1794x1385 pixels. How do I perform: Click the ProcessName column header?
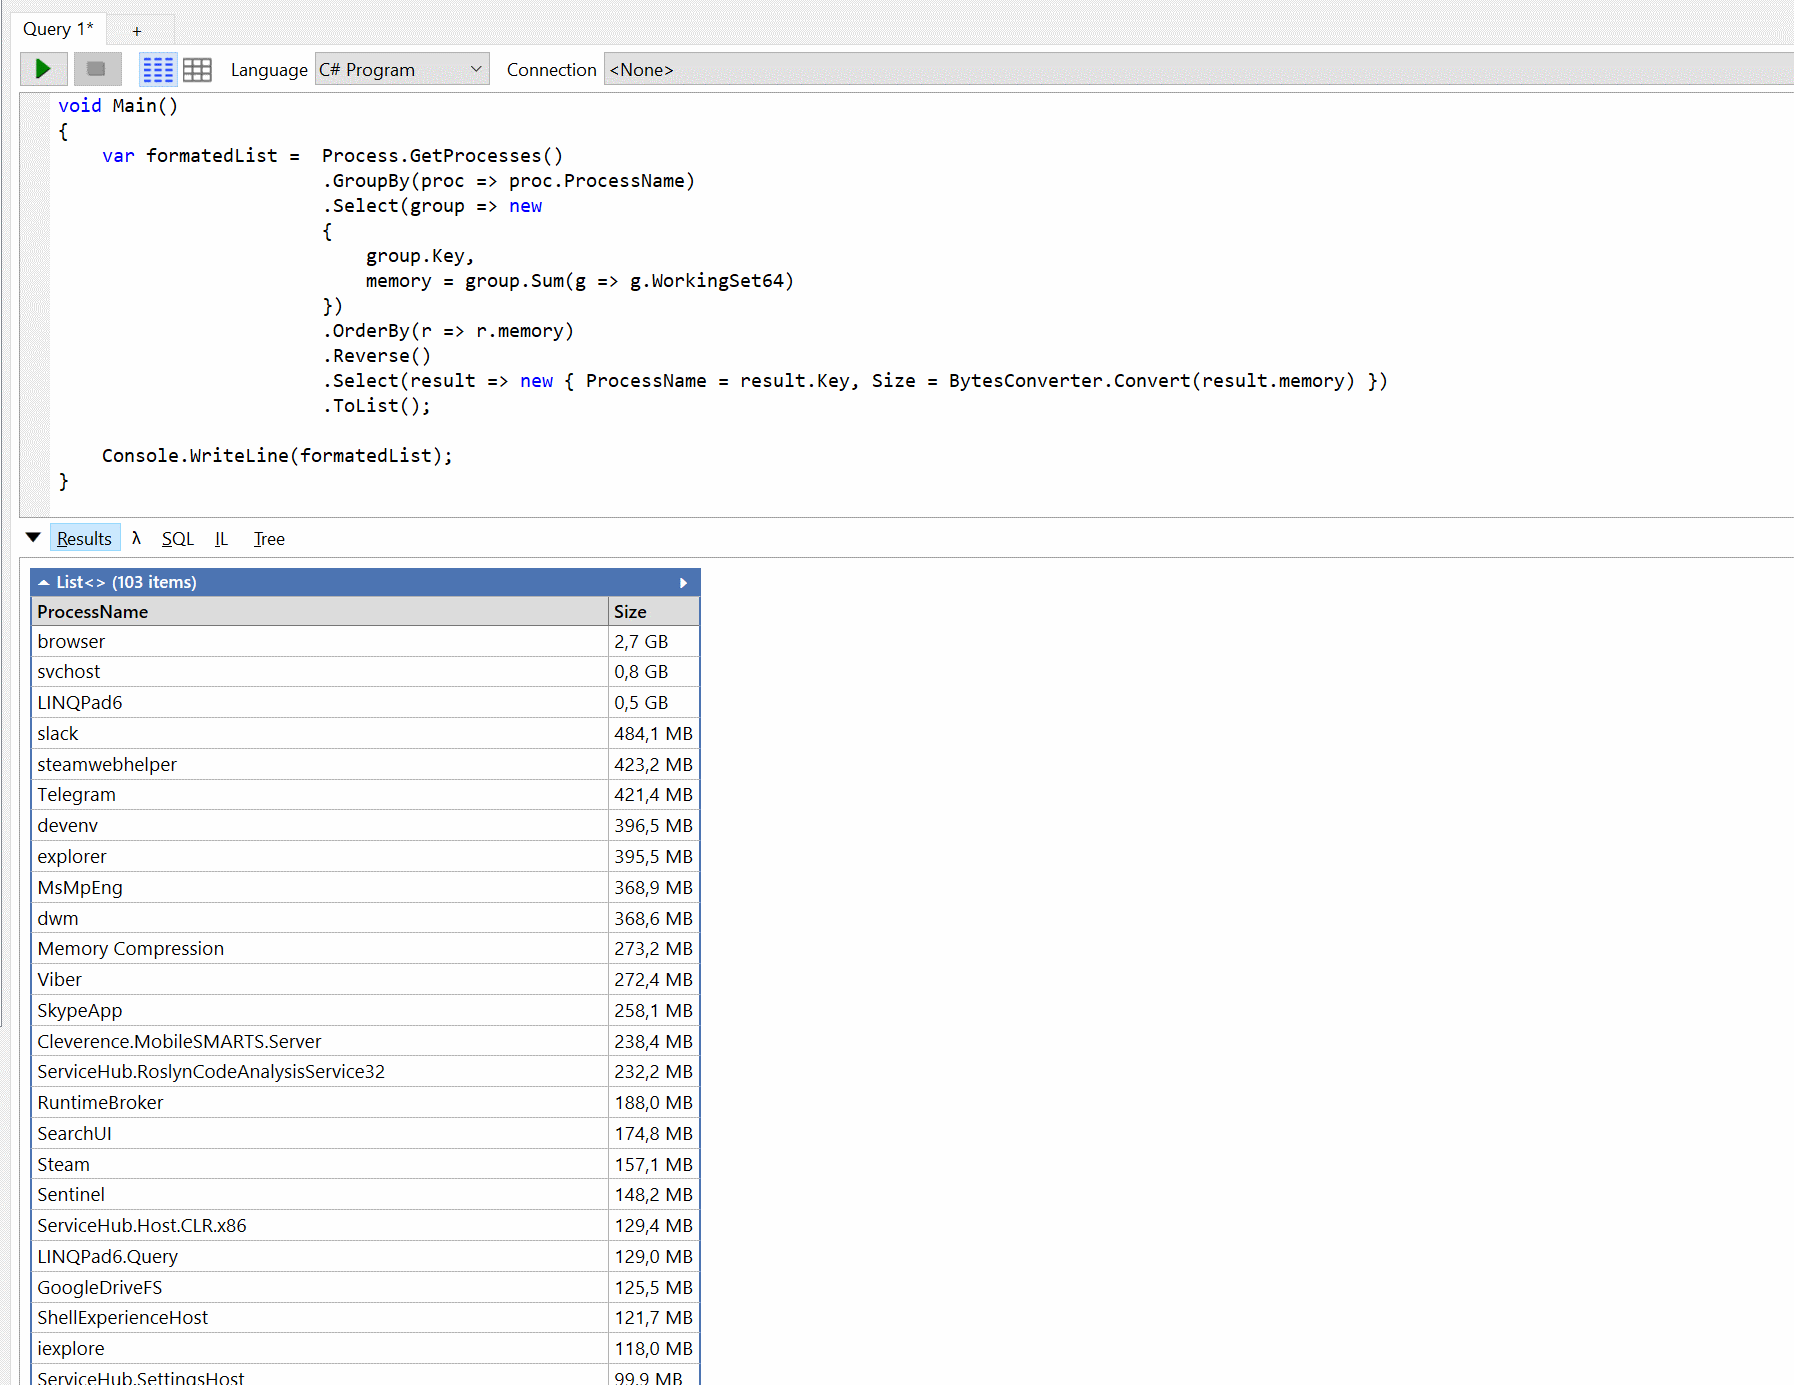(320, 612)
